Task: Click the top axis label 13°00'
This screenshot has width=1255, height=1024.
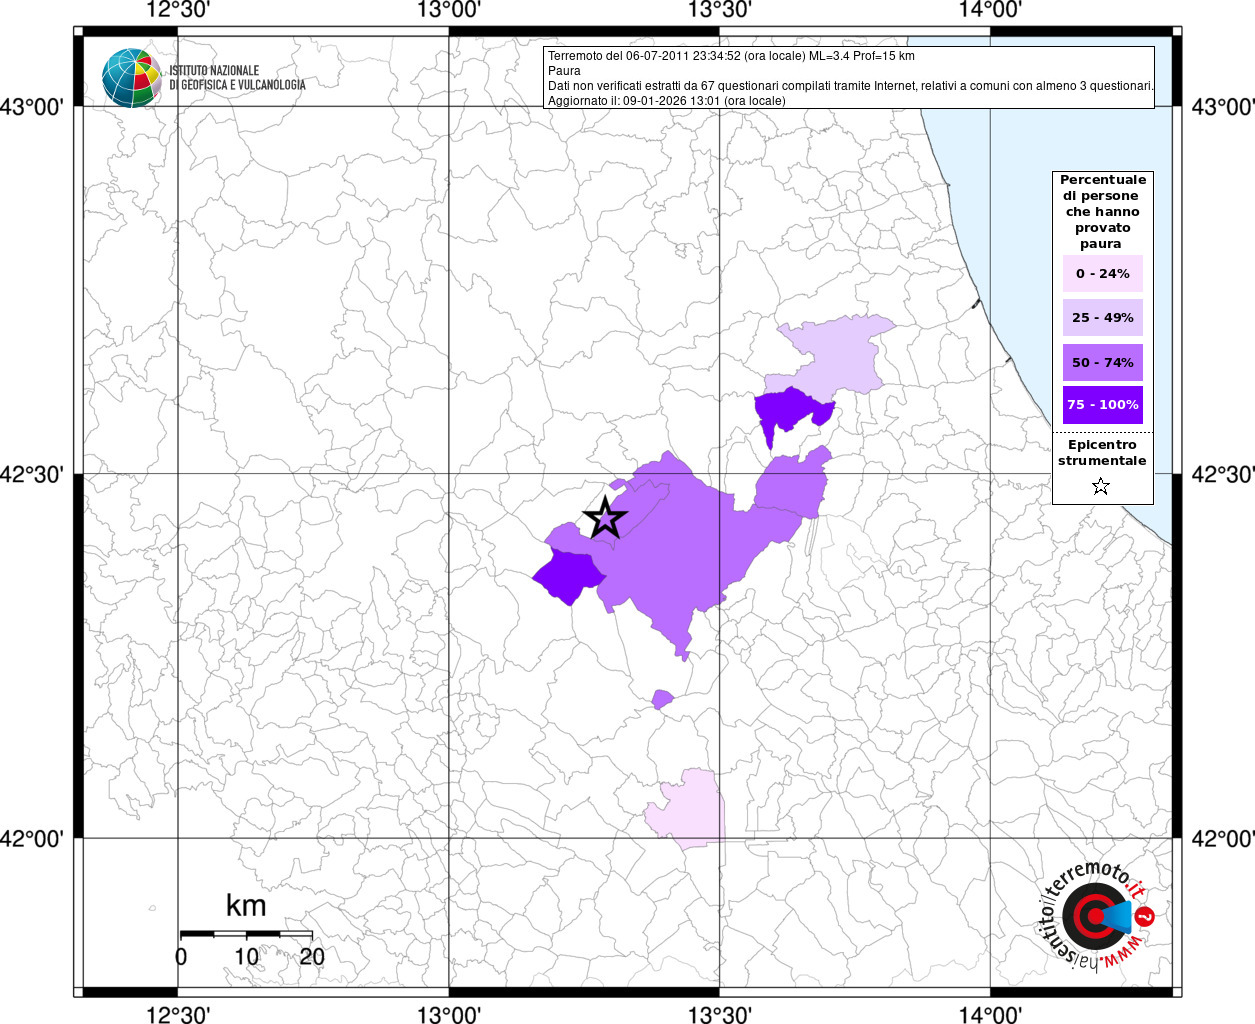Action: click(449, 10)
